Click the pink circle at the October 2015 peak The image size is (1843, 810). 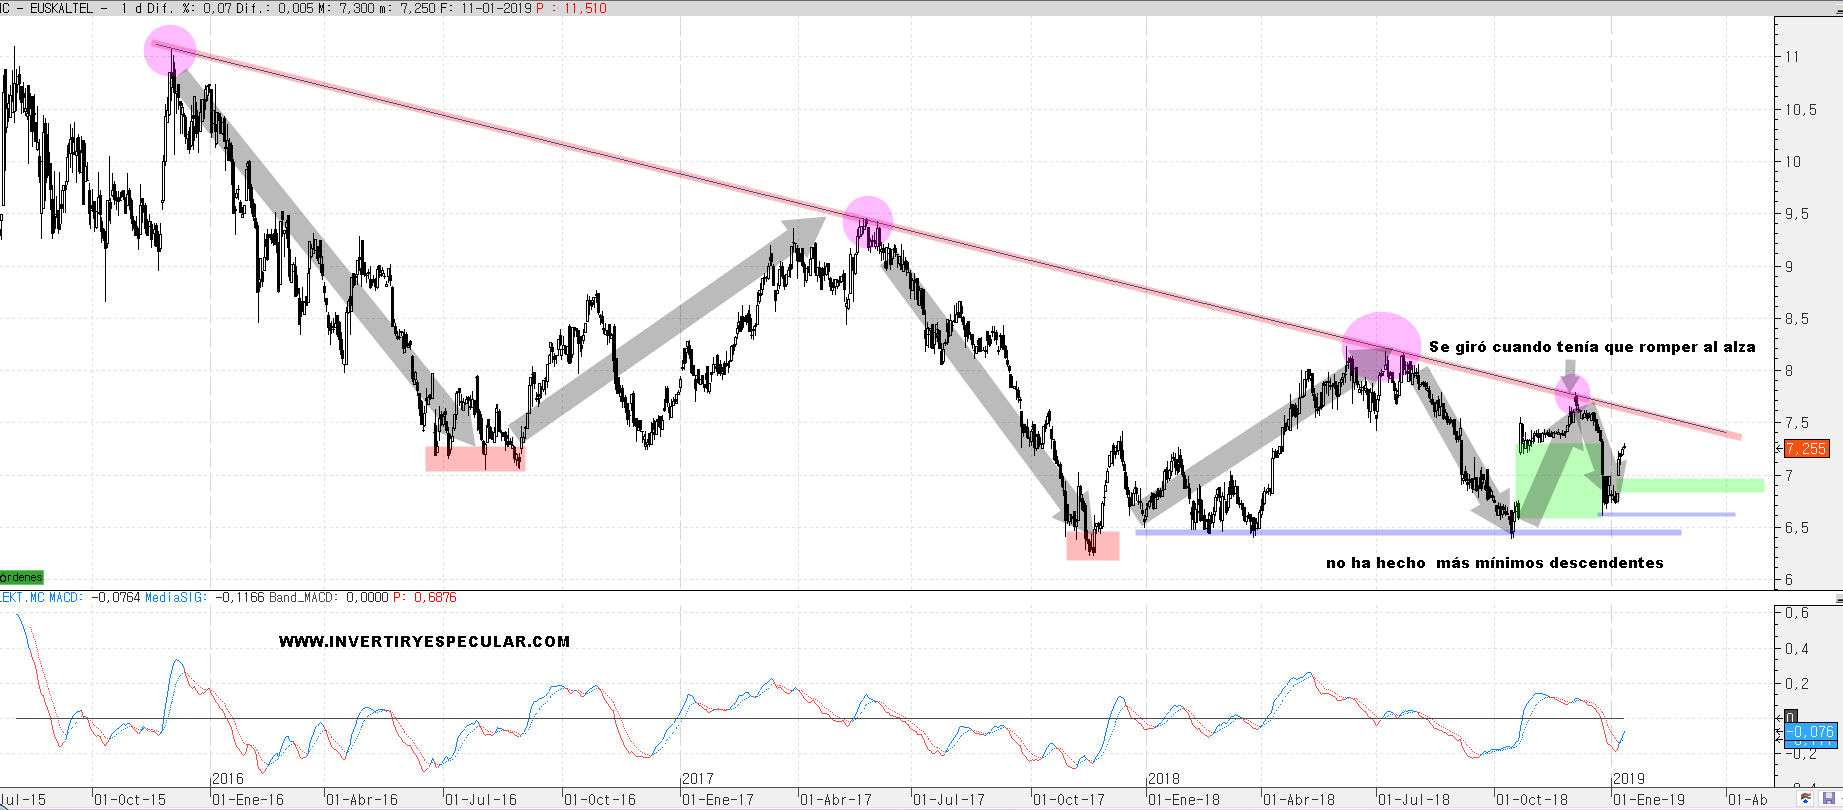(x=170, y=51)
